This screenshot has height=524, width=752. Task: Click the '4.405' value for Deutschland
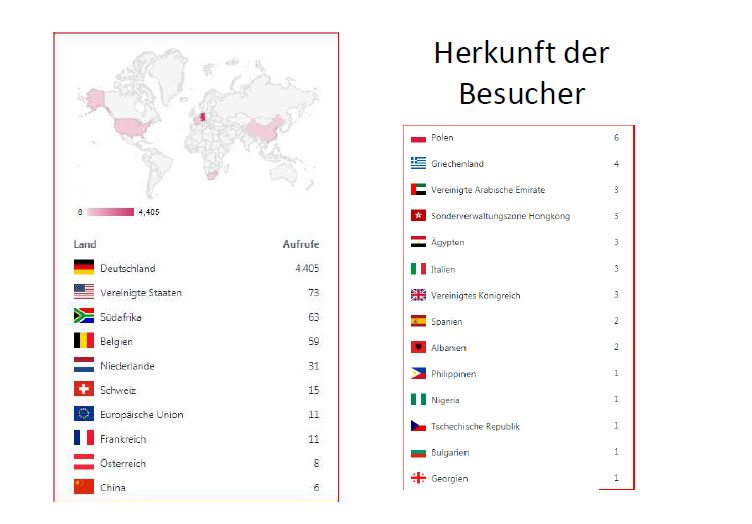(x=307, y=268)
